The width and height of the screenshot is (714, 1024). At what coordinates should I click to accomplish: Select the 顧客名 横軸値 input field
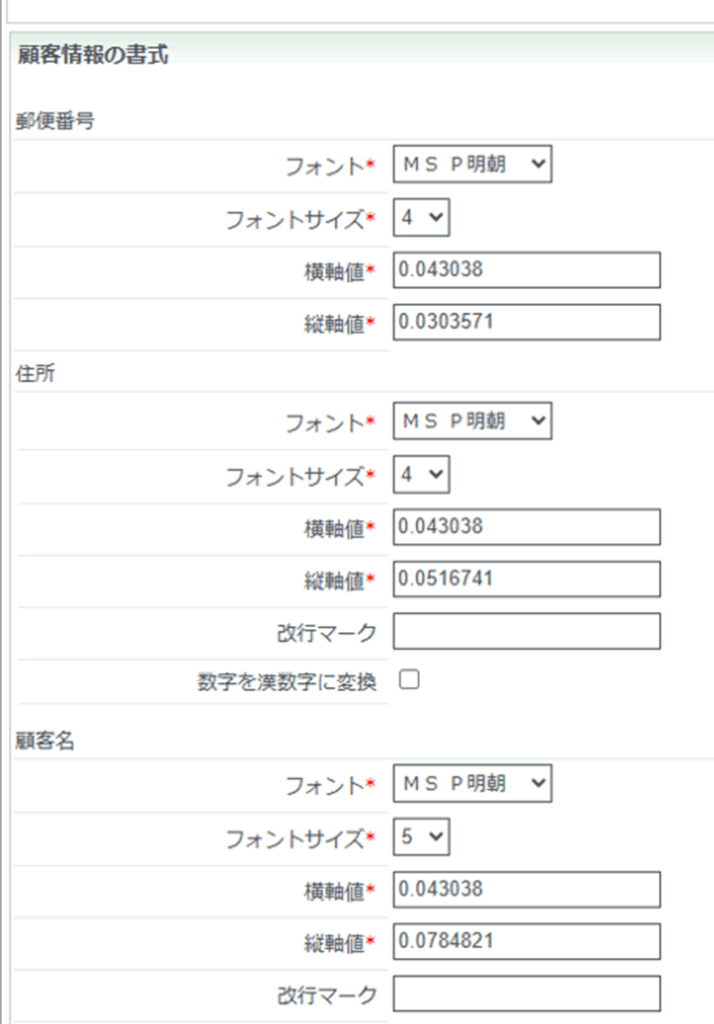[527, 889]
